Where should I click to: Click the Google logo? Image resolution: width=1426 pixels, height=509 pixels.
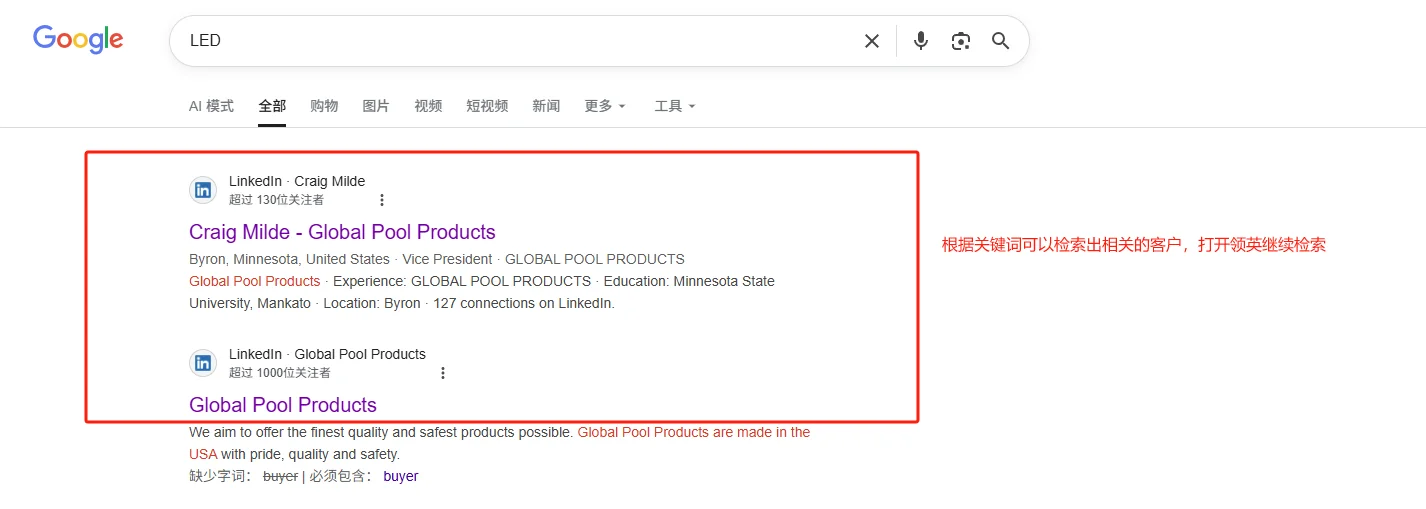[x=78, y=40]
